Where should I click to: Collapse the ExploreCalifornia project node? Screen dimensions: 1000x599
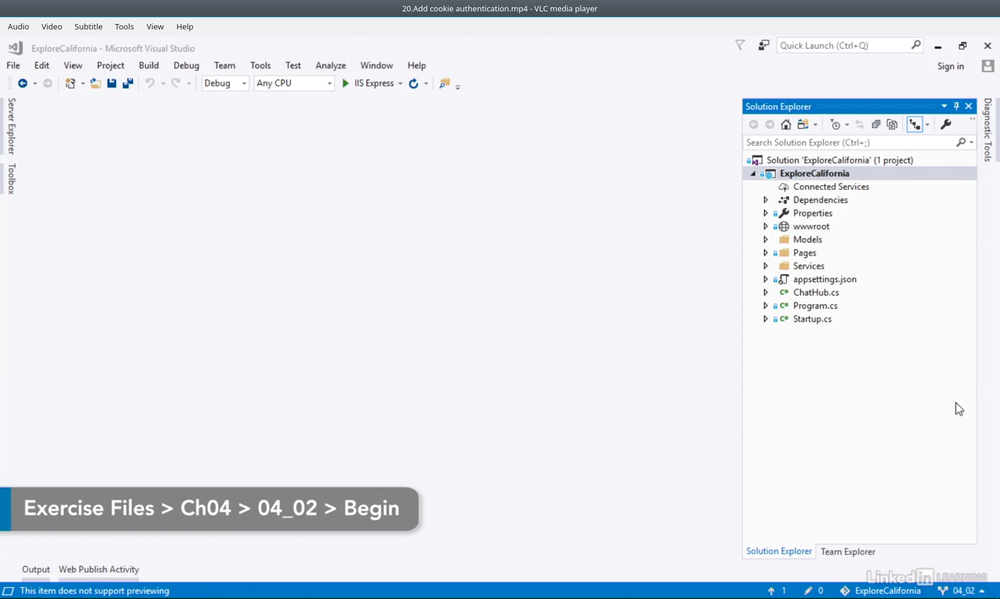753,174
